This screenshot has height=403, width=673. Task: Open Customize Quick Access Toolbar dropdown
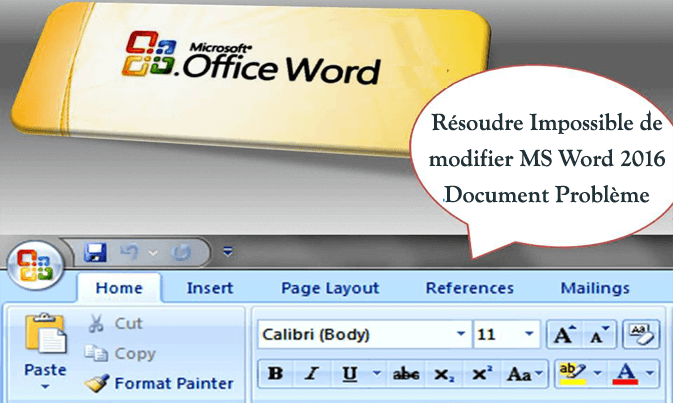pos(228,251)
